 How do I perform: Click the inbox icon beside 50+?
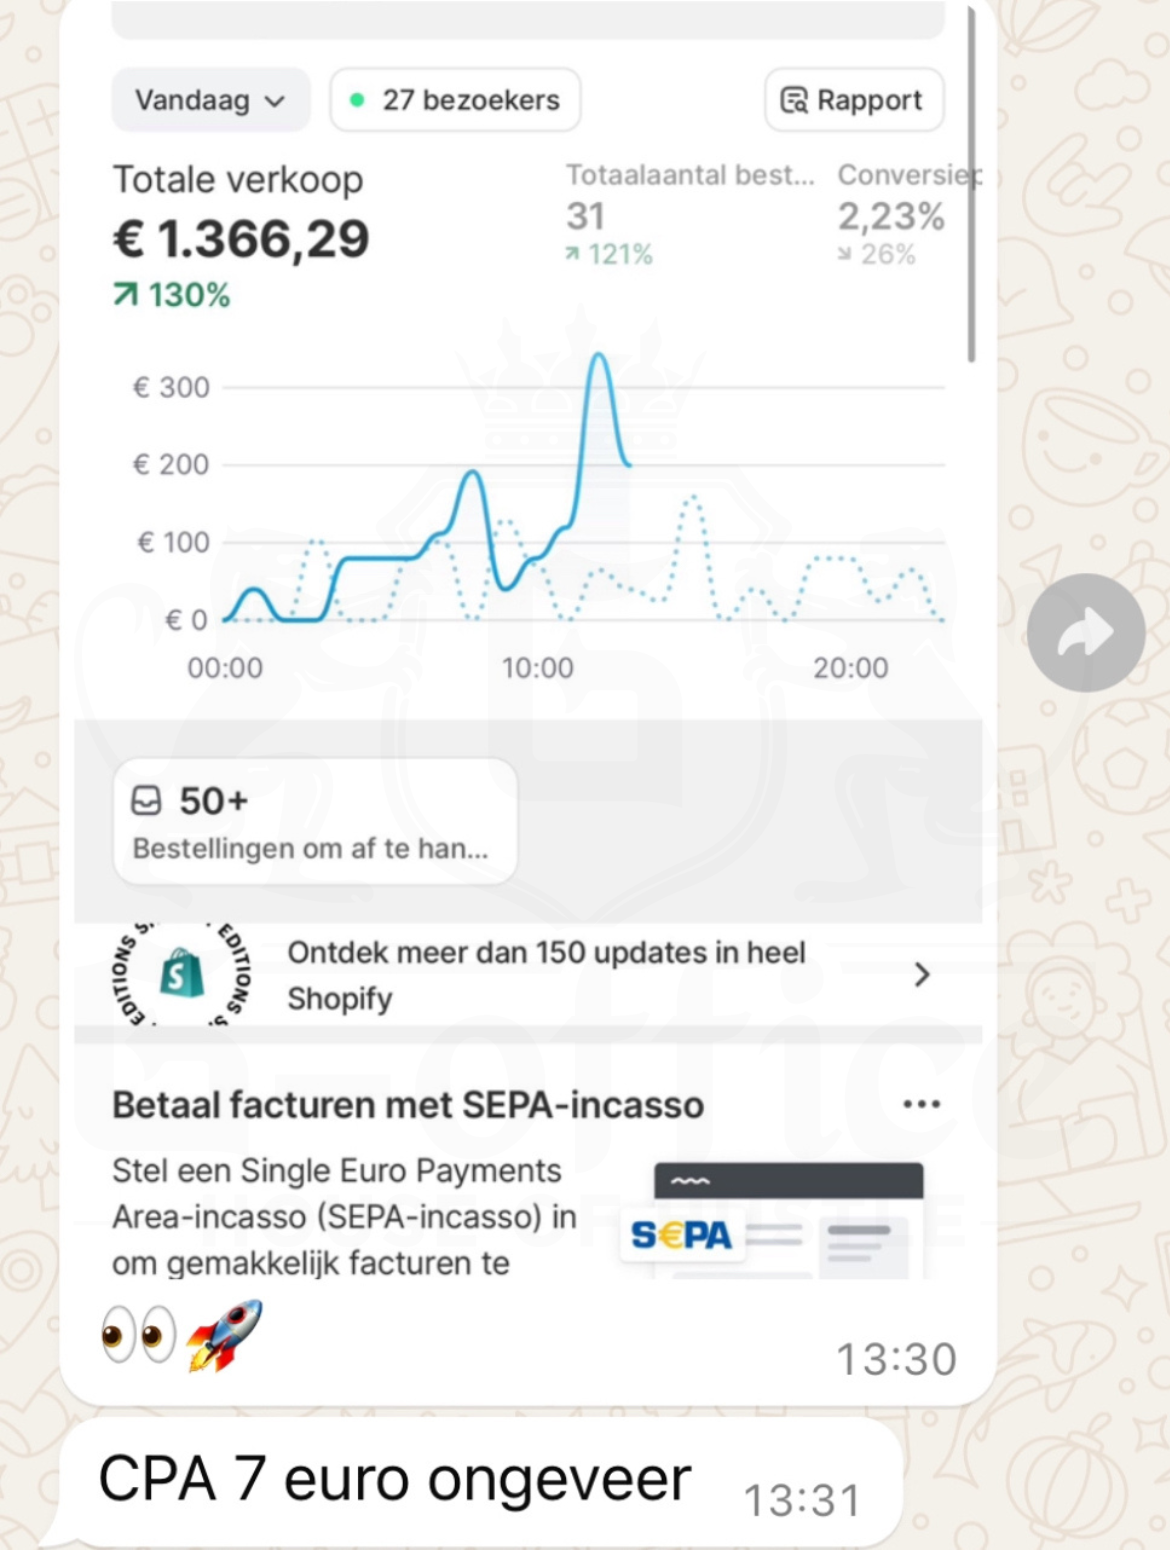(147, 801)
